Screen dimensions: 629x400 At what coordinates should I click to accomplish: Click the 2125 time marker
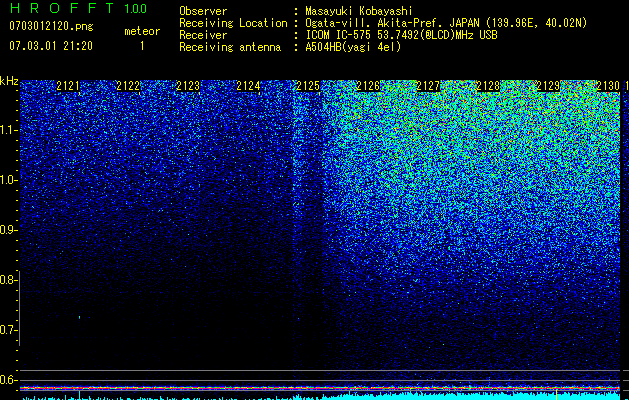point(308,86)
